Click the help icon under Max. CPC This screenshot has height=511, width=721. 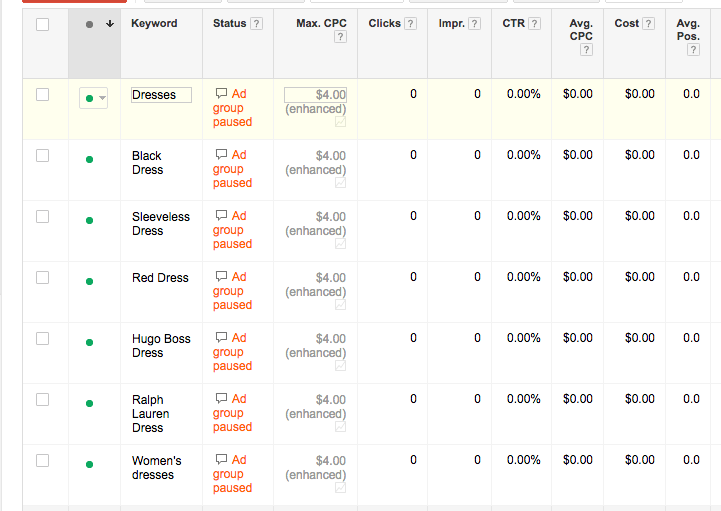coord(341,37)
